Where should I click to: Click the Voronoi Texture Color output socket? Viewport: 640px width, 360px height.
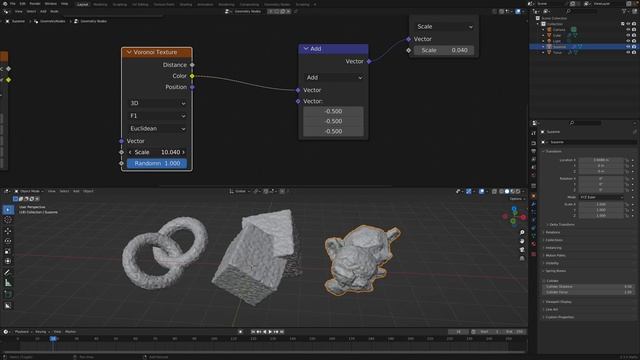point(192,76)
